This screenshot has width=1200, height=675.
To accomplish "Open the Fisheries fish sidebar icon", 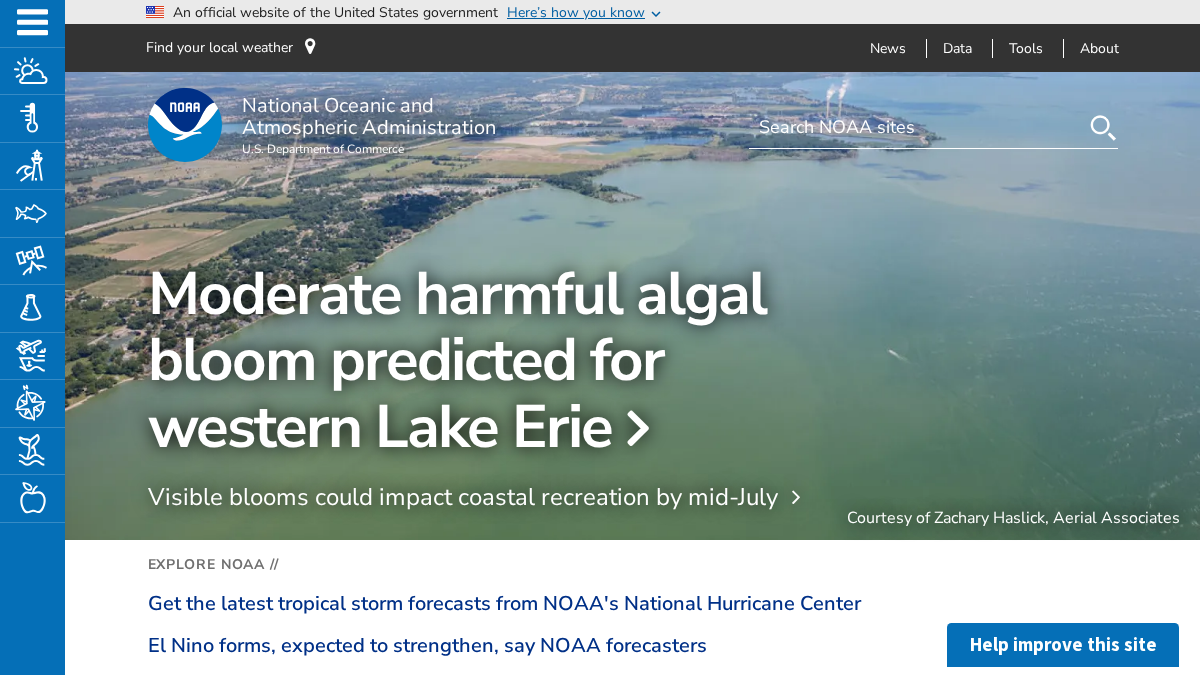I will click(32, 213).
